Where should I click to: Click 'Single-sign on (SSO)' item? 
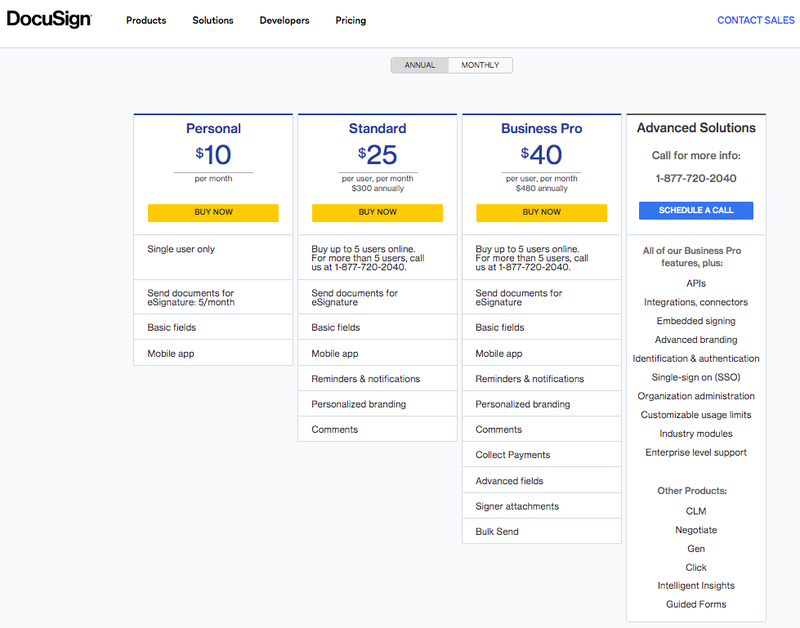point(696,378)
